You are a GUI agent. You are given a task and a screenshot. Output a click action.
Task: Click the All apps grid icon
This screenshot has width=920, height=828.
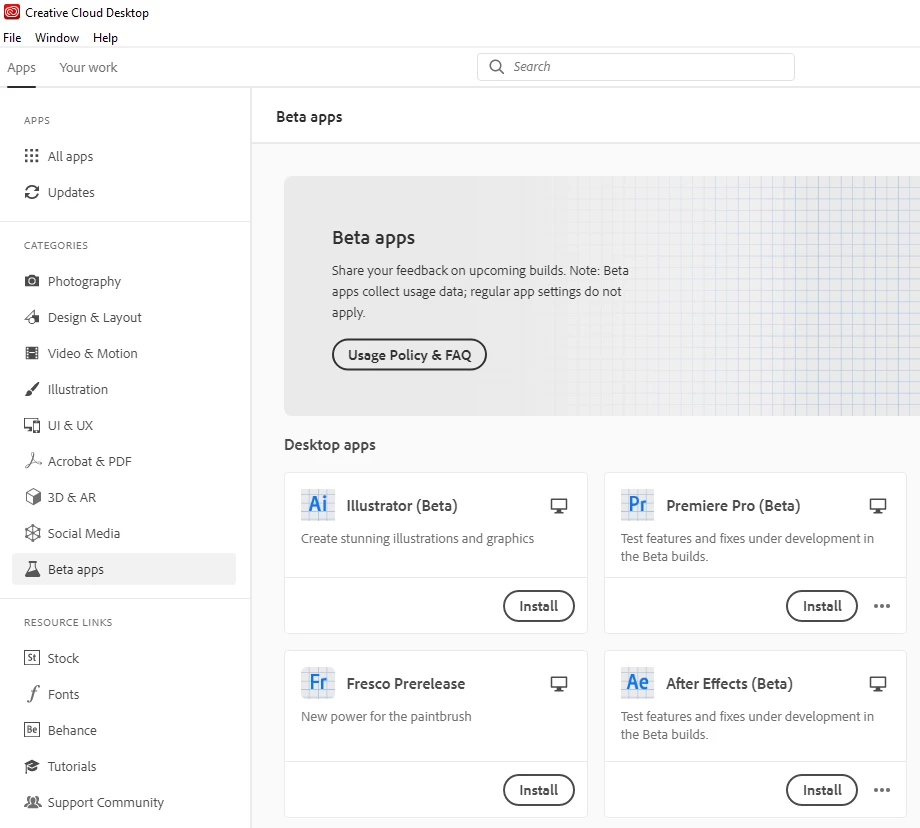32,156
